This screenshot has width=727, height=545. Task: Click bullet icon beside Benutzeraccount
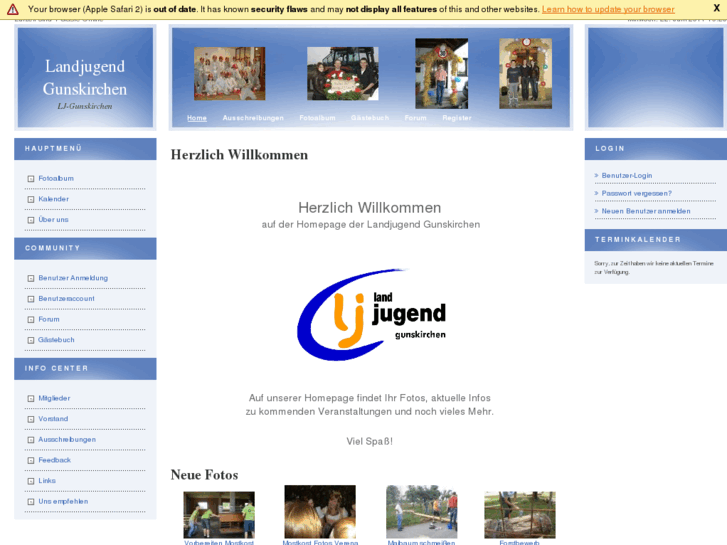click(31, 299)
